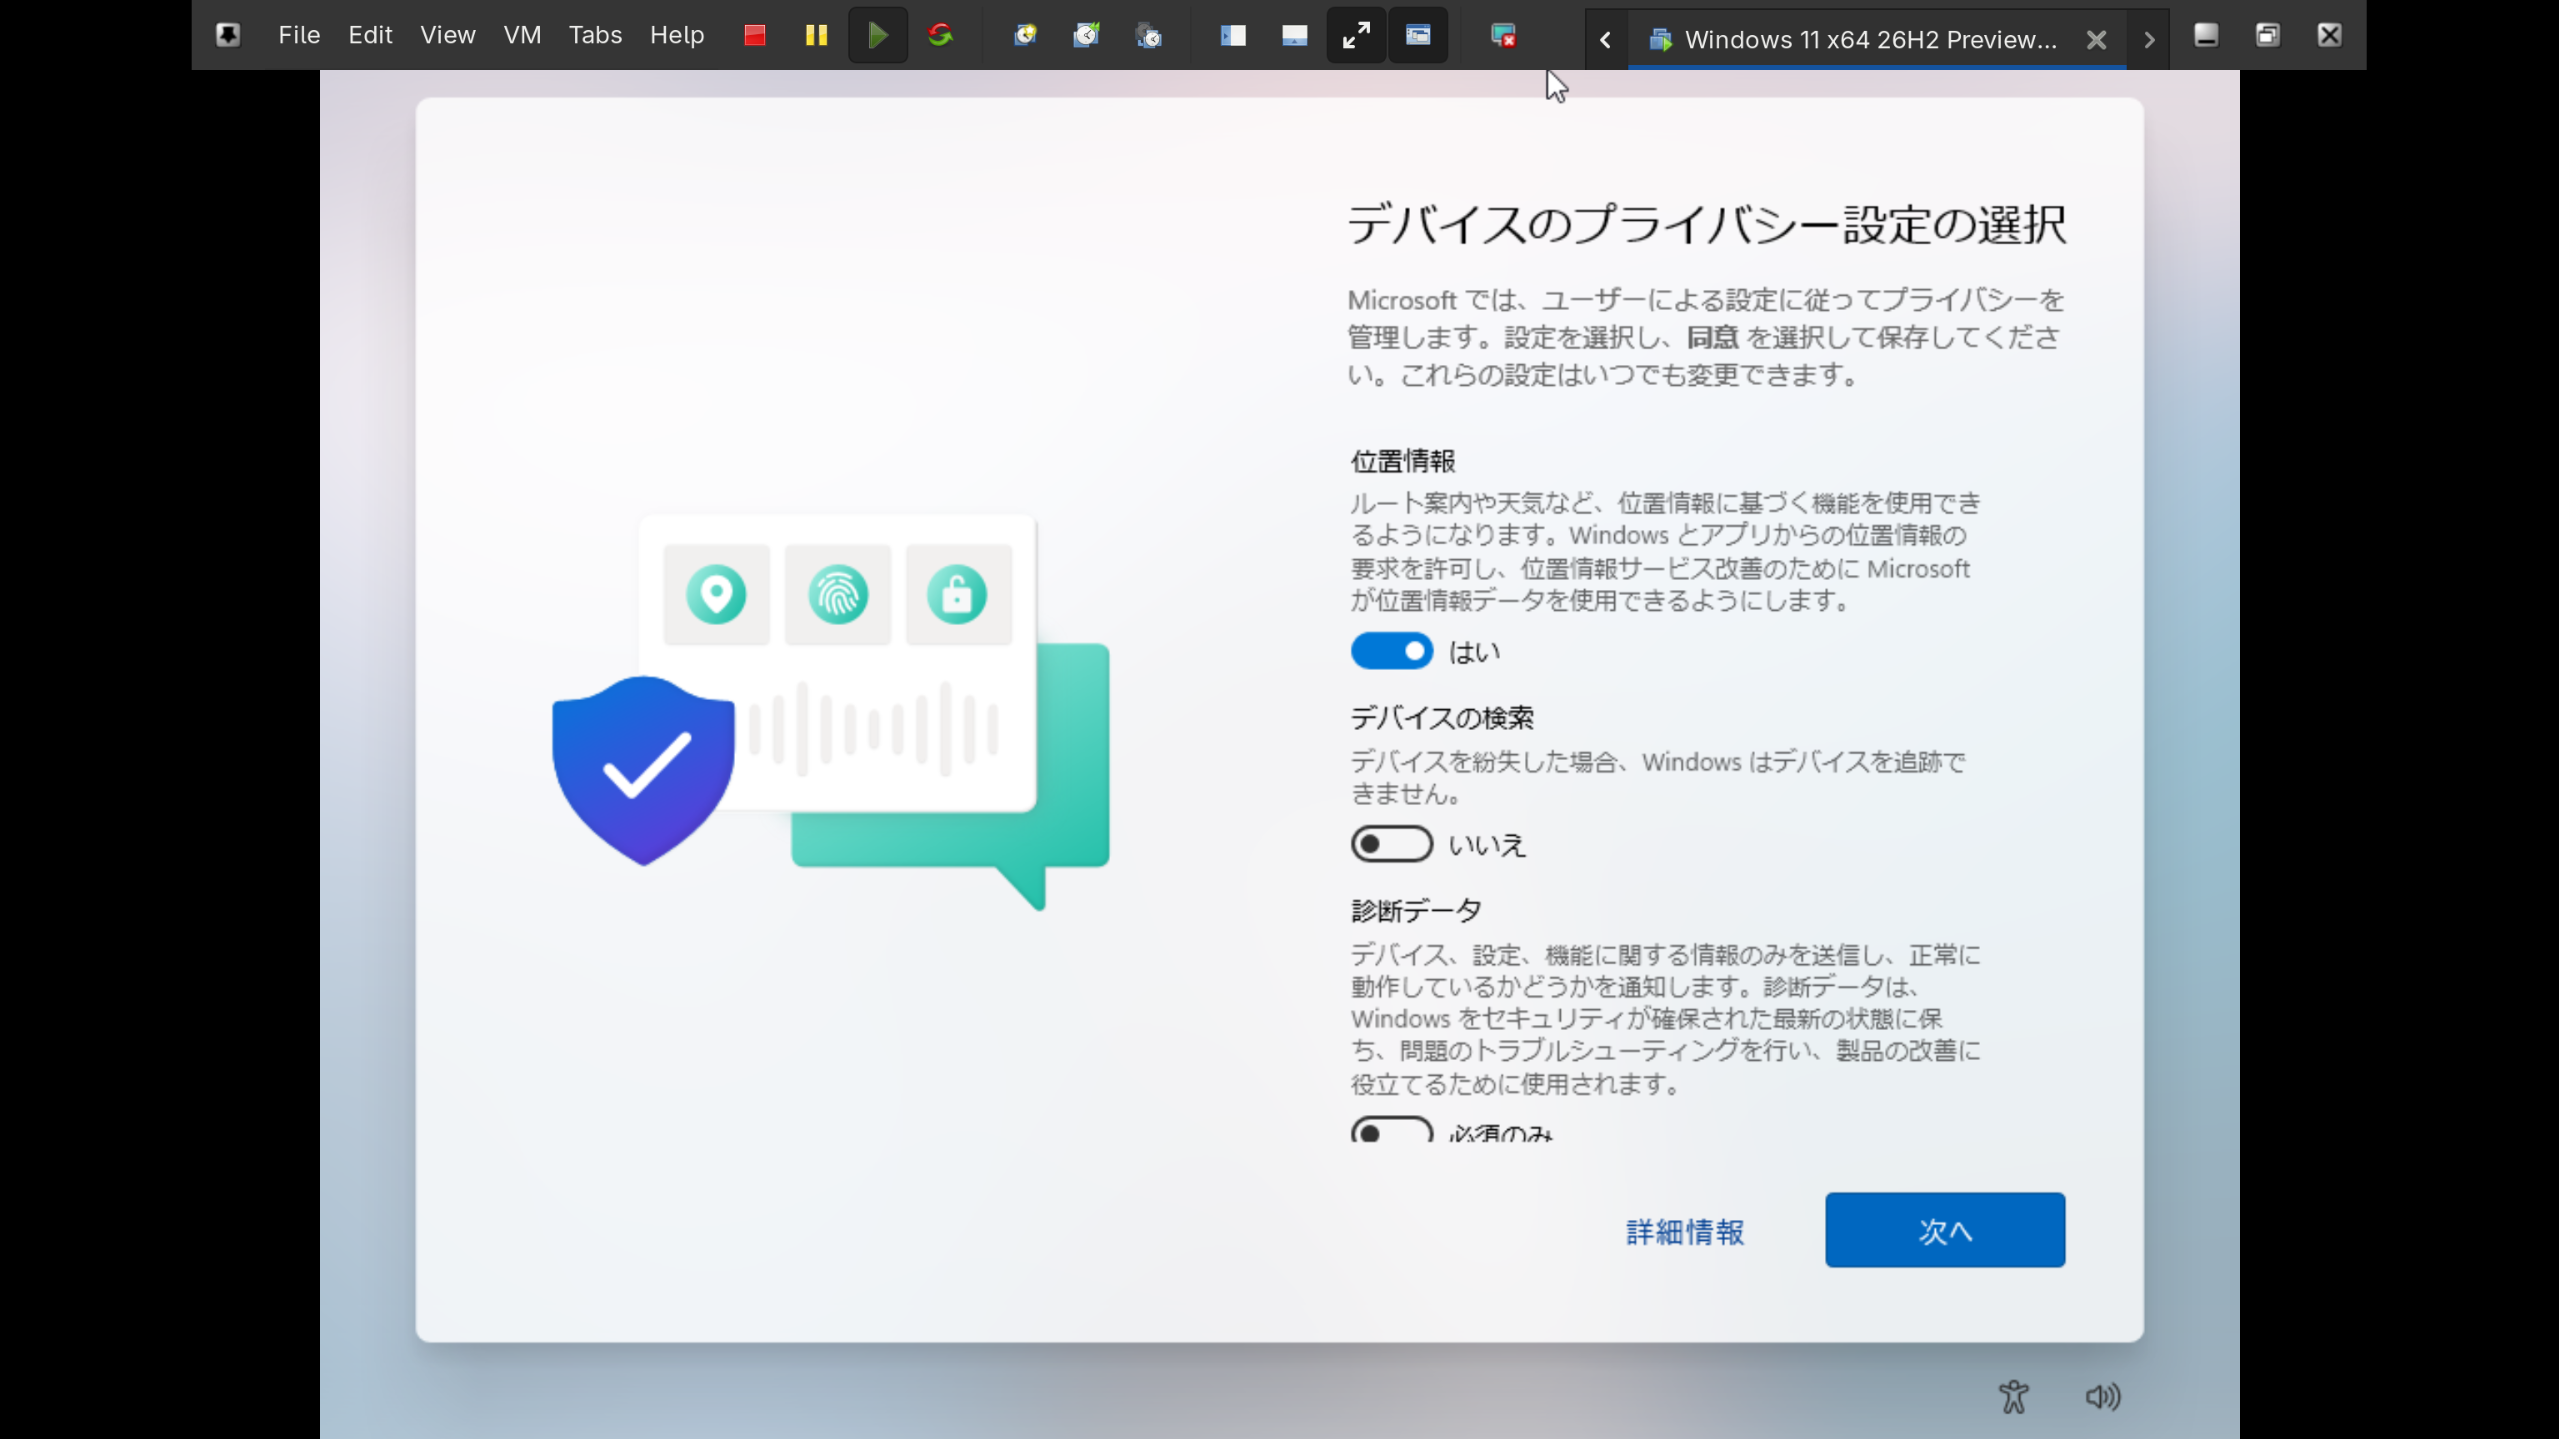Click the Unity mode window icon
Screen dimensions: 2559x1439
pos(1418,35)
